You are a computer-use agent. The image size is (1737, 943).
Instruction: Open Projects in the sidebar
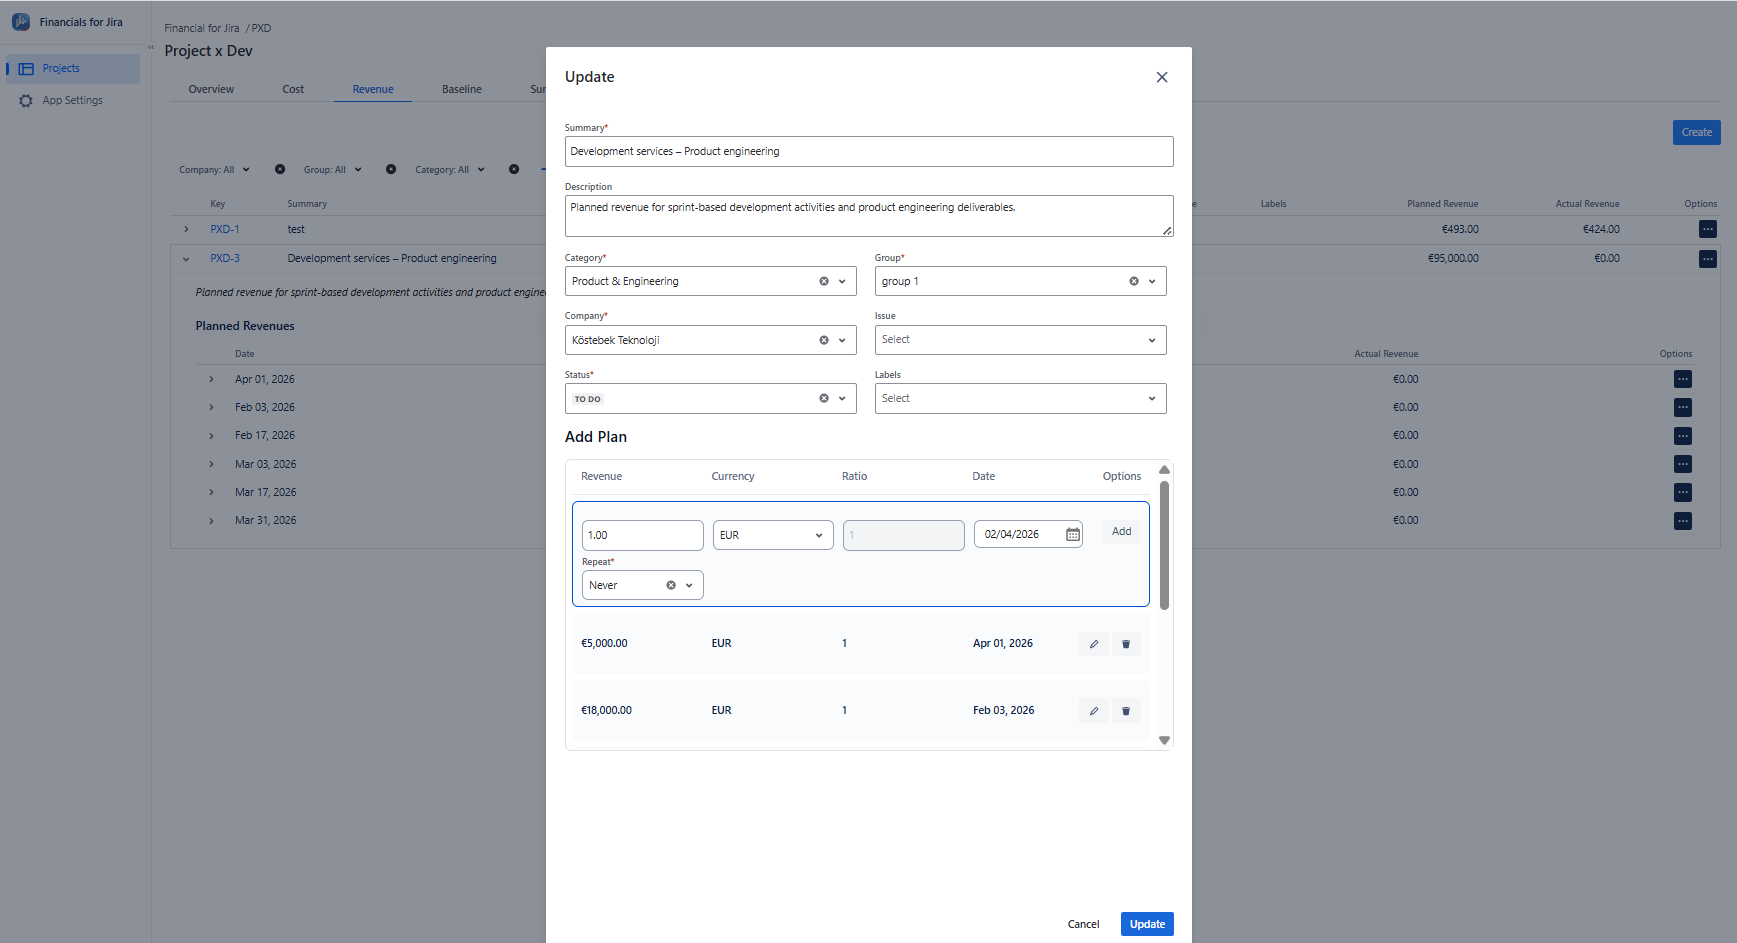(x=73, y=69)
